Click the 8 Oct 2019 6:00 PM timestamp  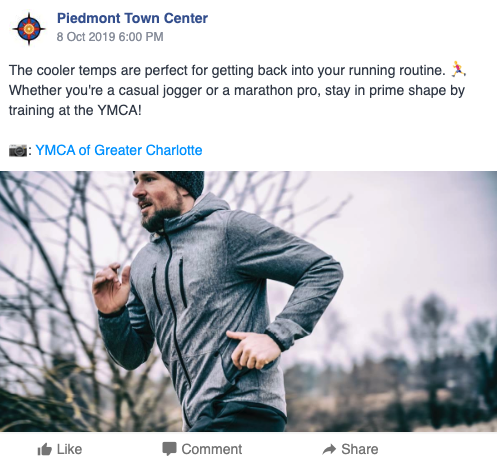(110, 37)
